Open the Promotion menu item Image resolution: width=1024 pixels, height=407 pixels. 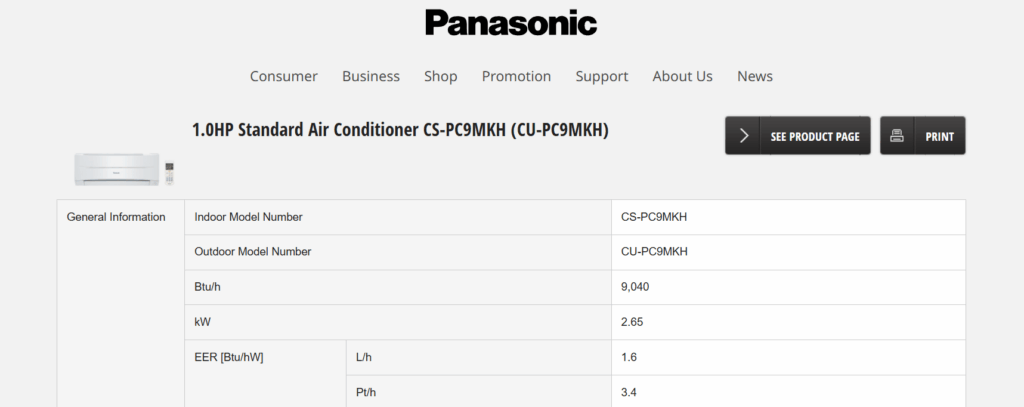(516, 76)
